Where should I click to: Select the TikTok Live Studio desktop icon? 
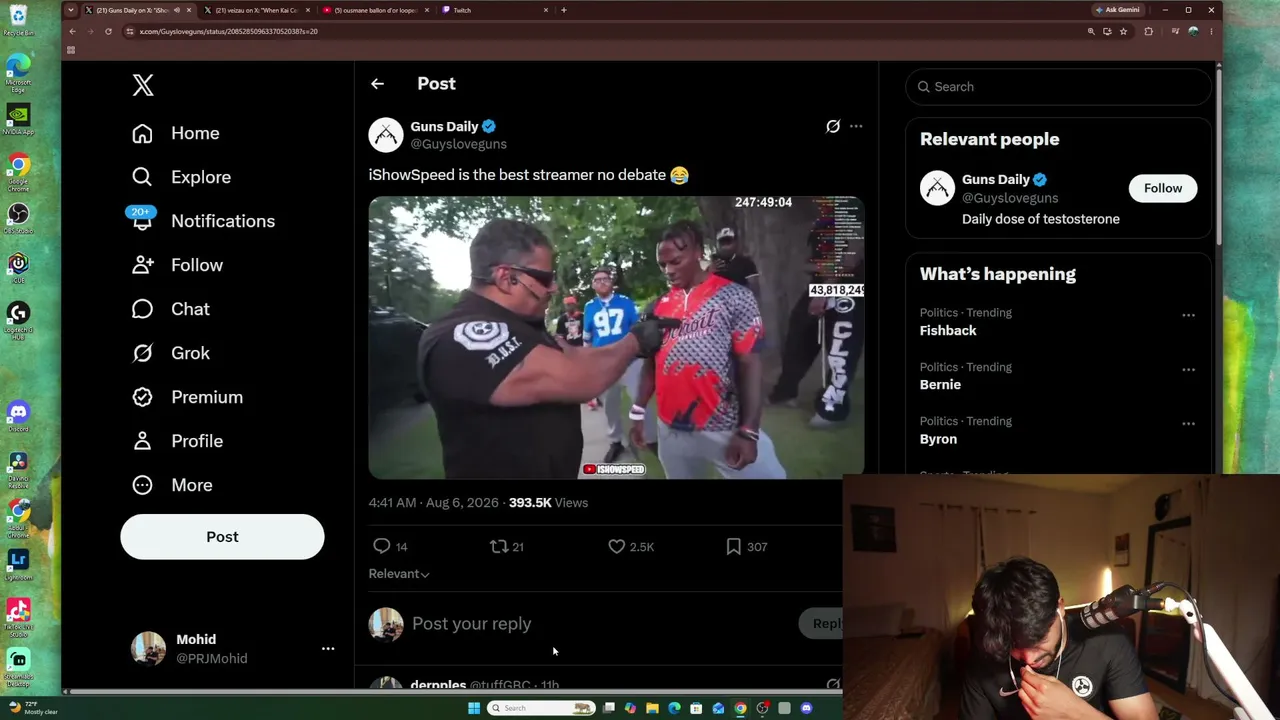(x=18, y=615)
